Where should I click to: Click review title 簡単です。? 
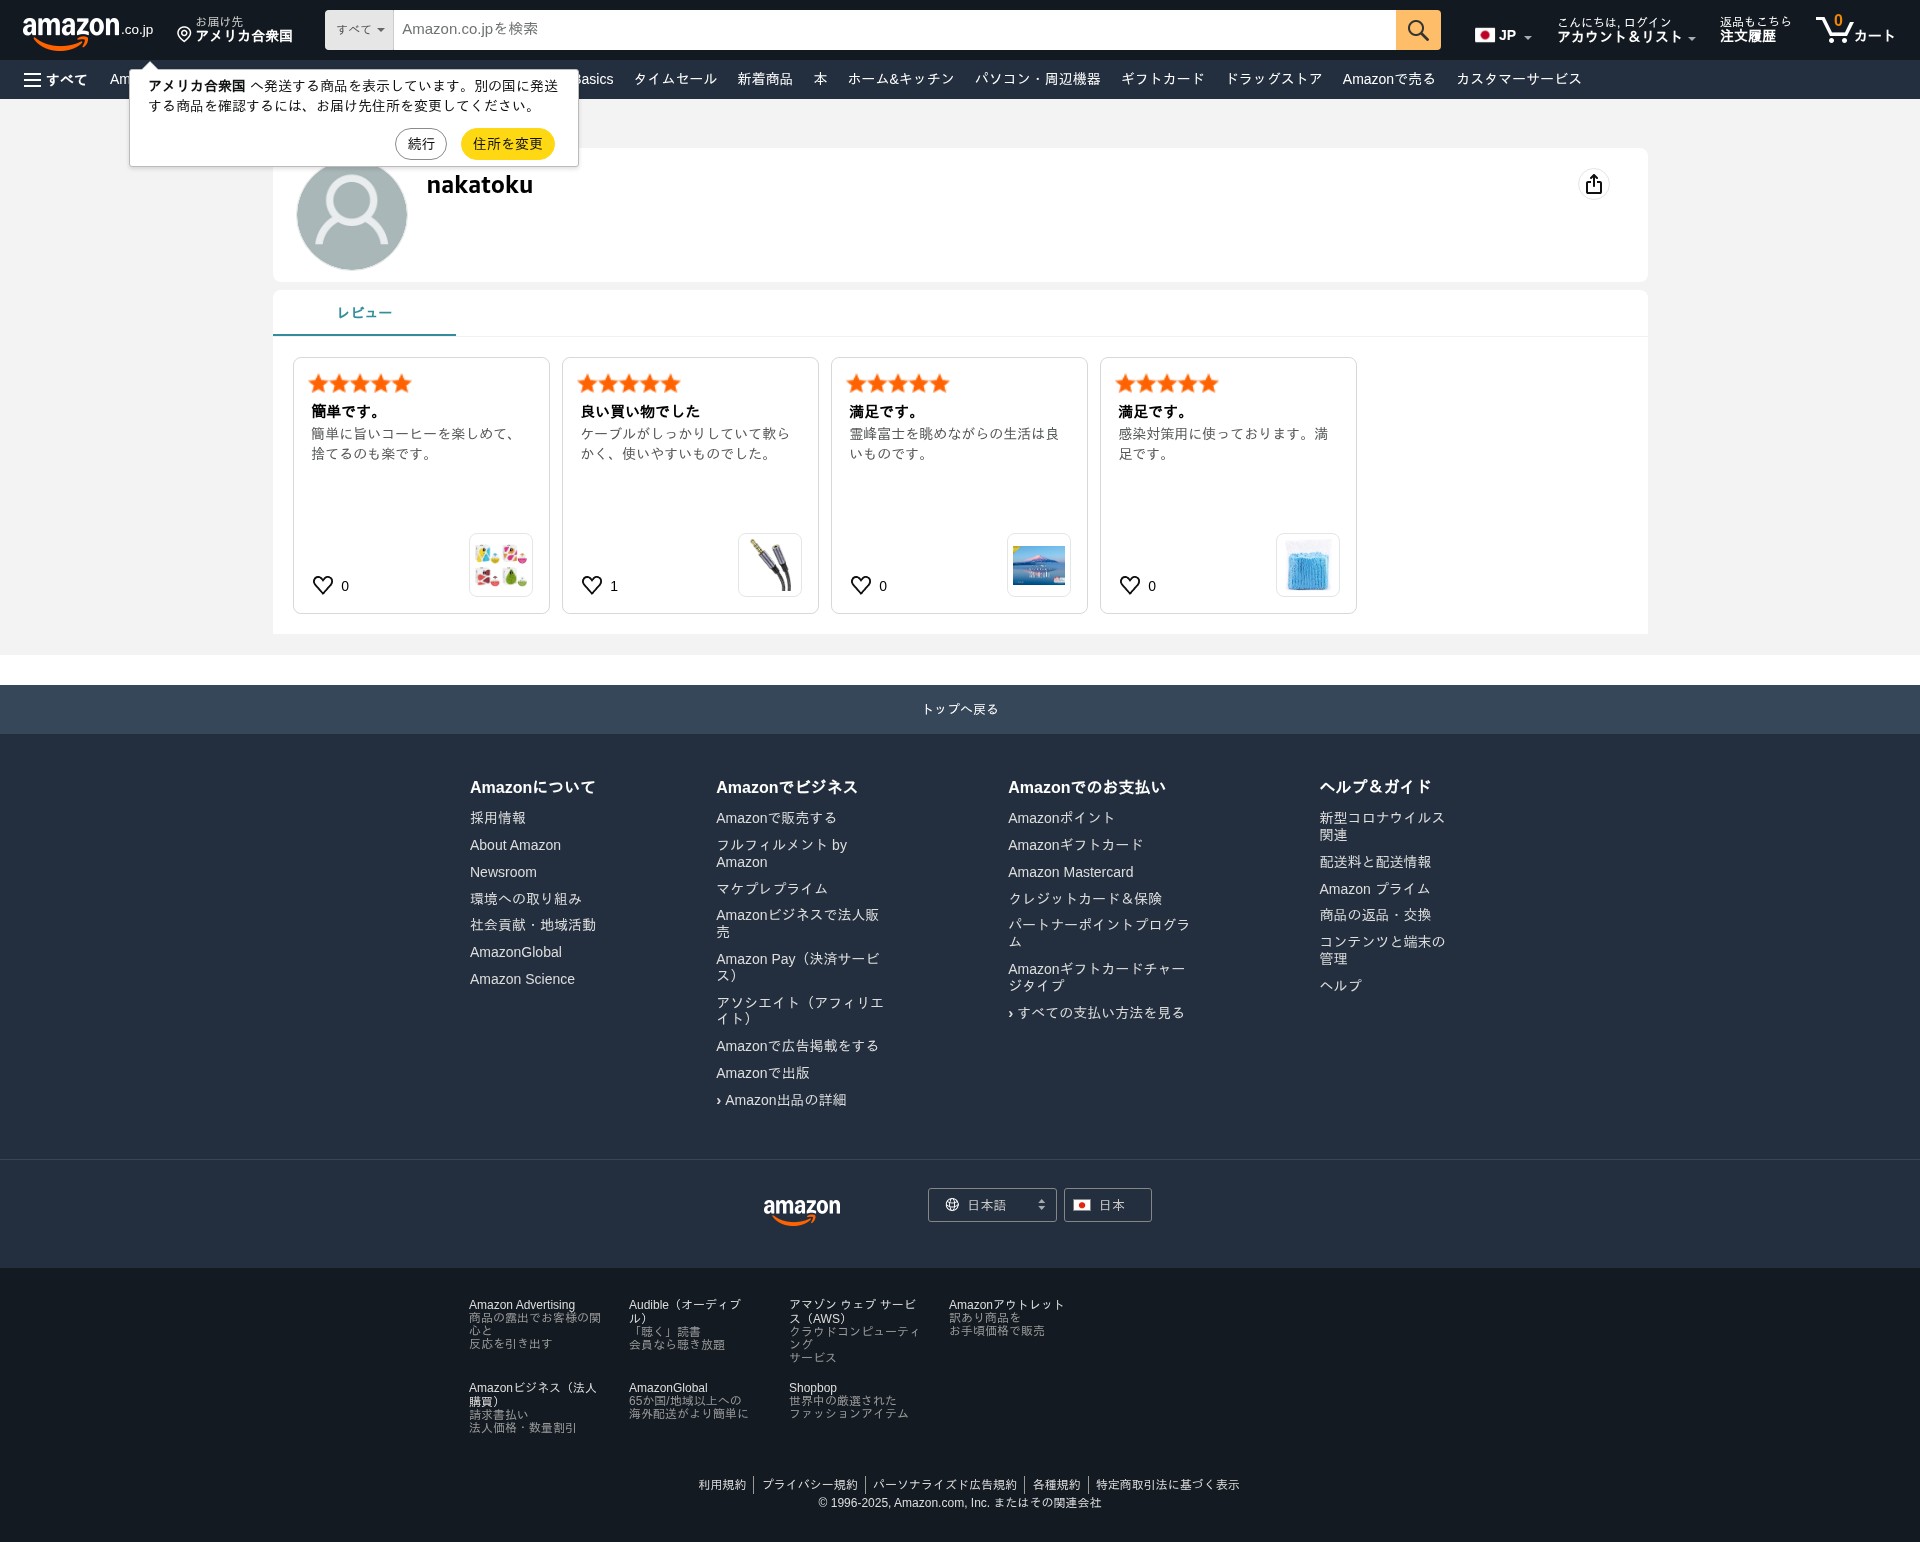click(346, 411)
